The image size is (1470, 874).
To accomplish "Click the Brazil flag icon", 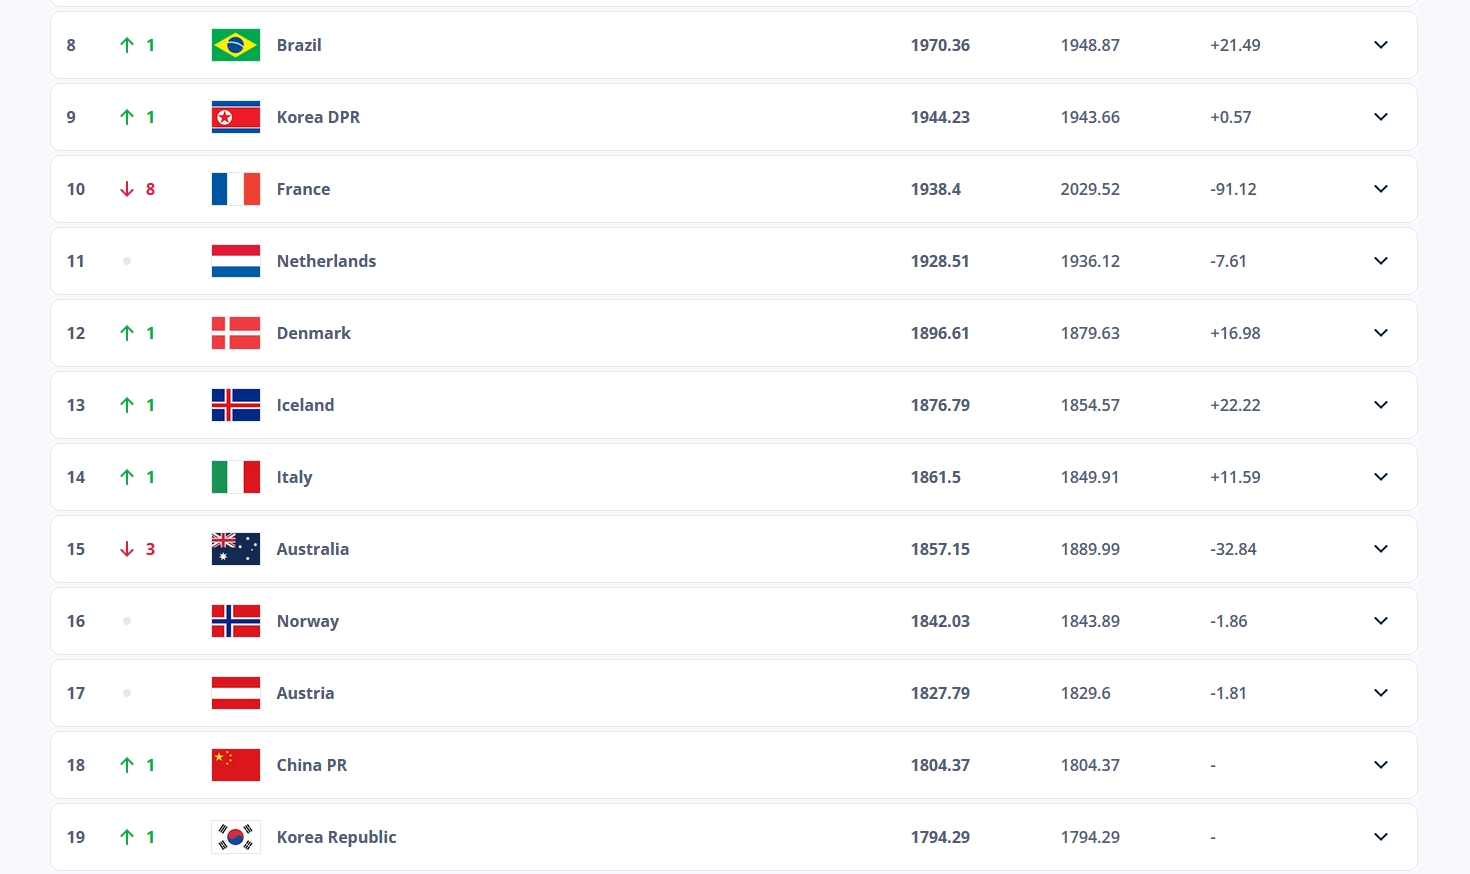I will click(236, 45).
